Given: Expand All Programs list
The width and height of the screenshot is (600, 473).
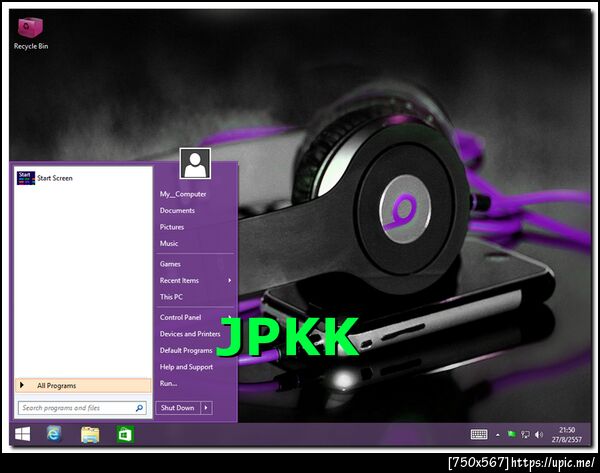Looking at the screenshot, I should pyautogui.click(x=83, y=385).
